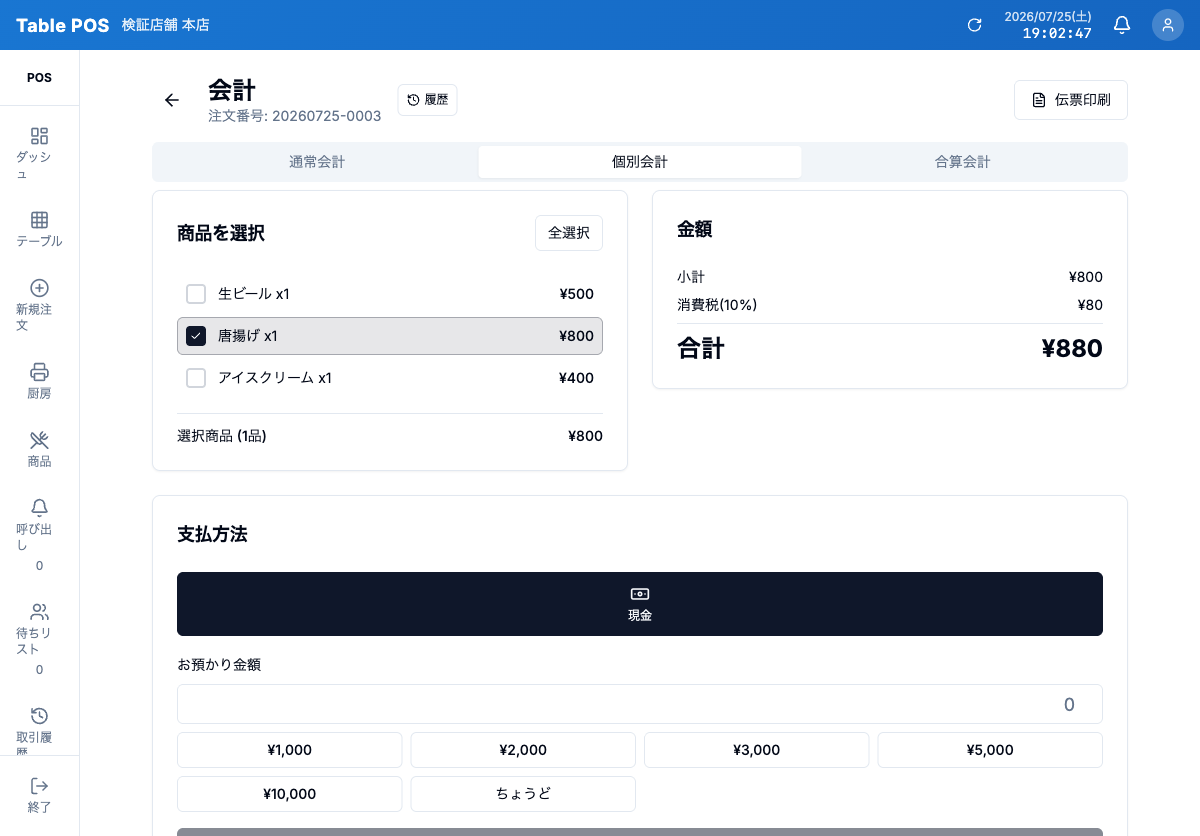Click the 合計 total ¥880 amount
1200x836 pixels.
point(1072,348)
